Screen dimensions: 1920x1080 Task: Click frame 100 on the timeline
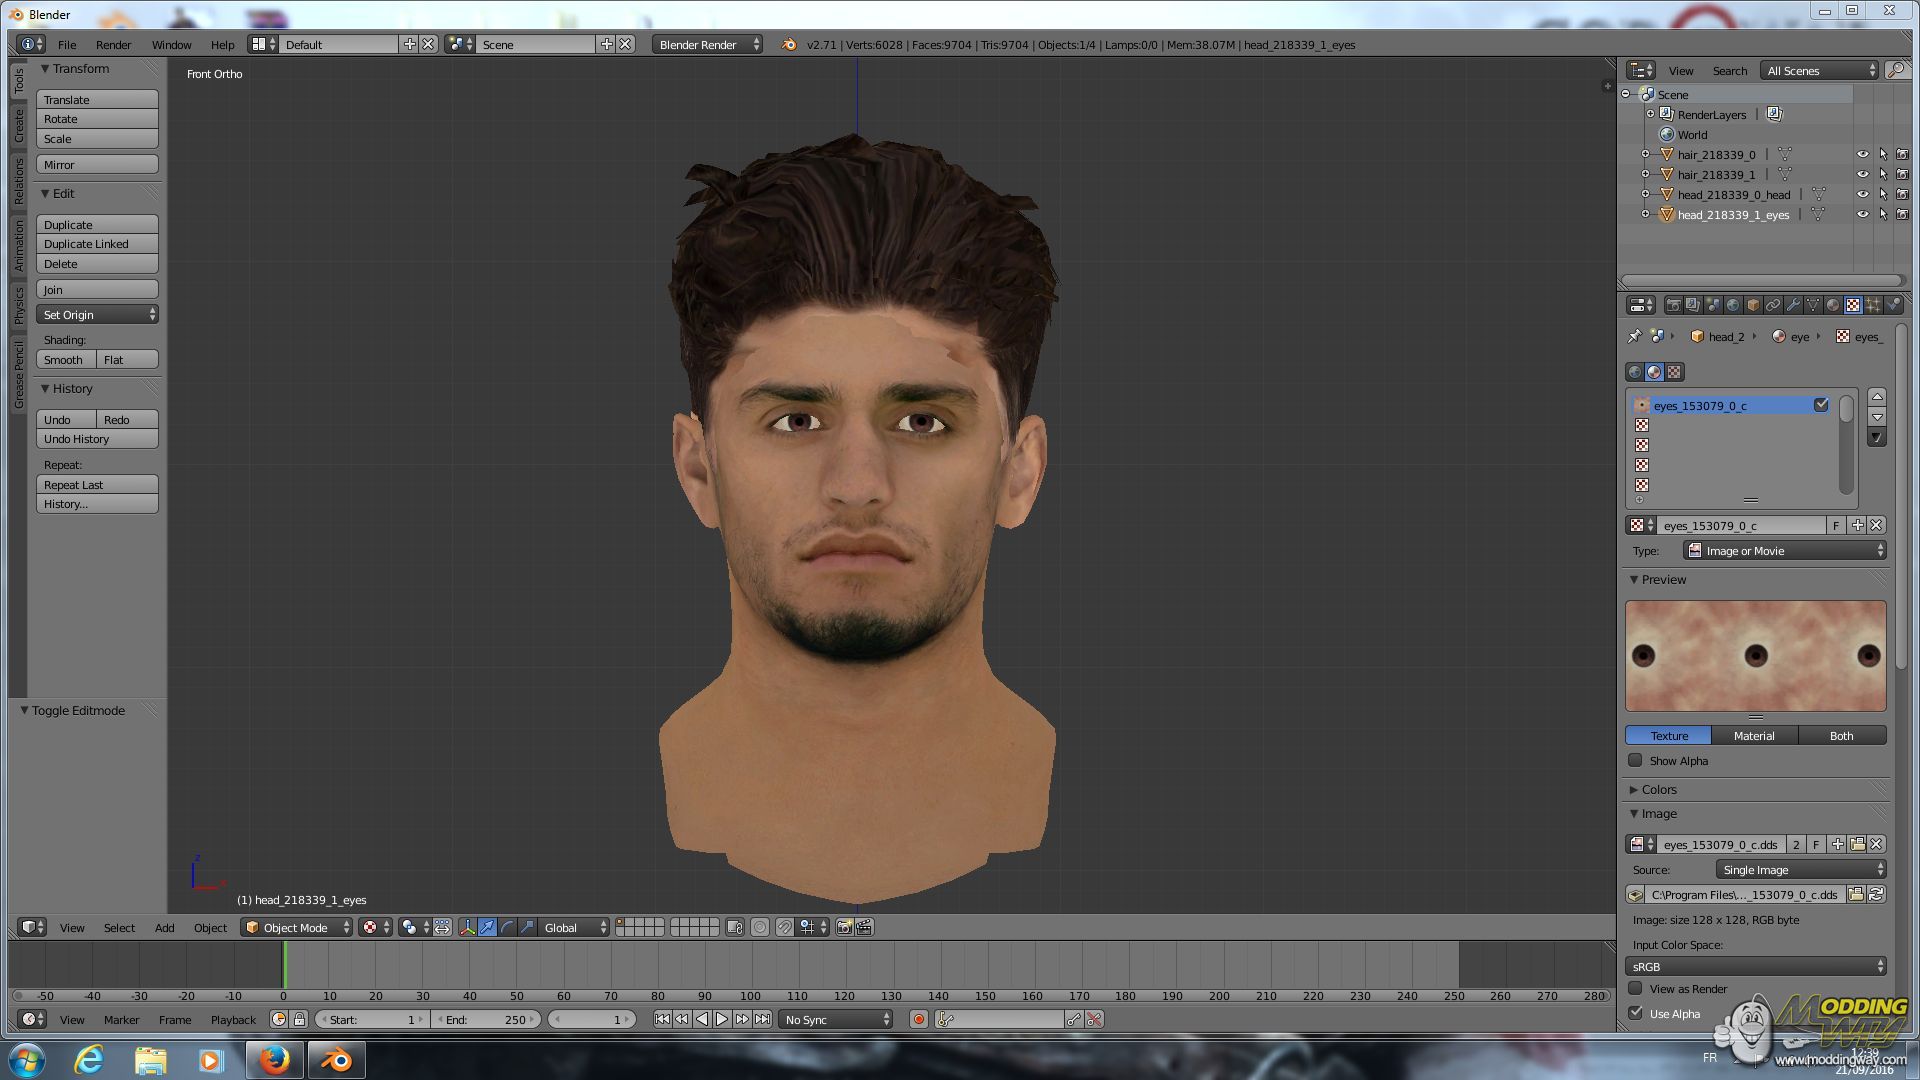[x=750, y=966]
